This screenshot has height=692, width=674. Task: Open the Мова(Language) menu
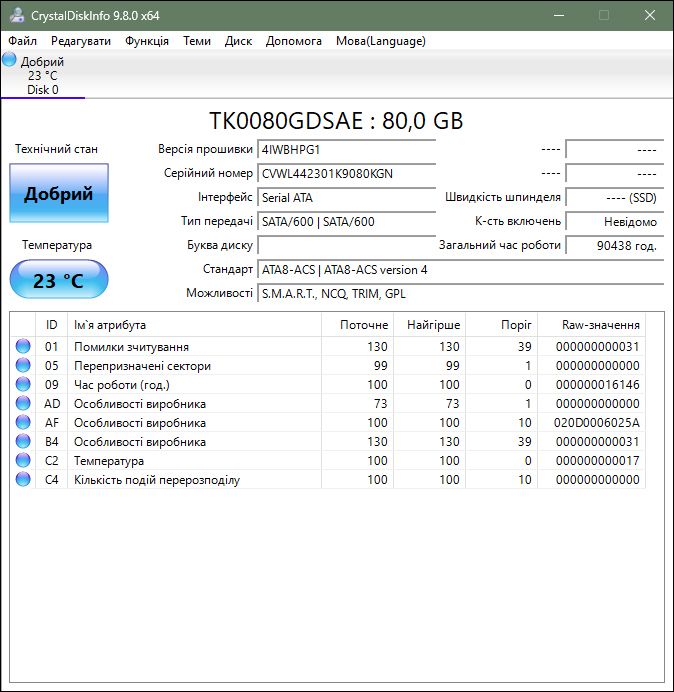click(x=381, y=41)
